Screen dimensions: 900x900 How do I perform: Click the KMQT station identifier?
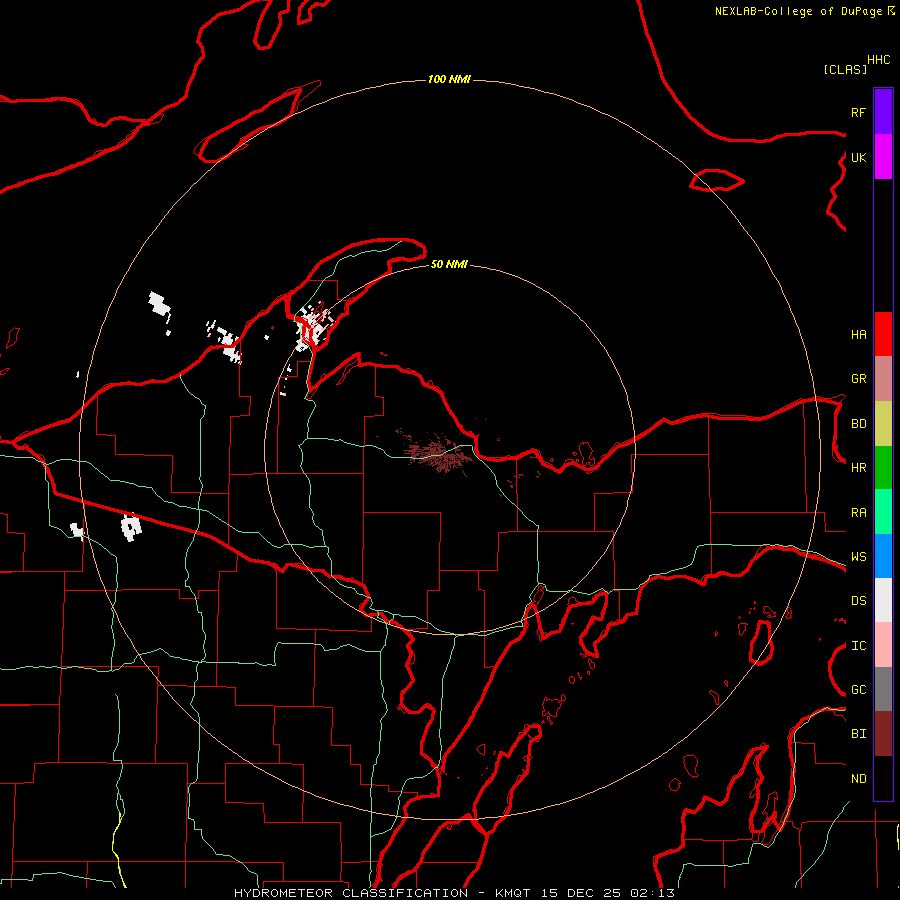pos(514,893)
